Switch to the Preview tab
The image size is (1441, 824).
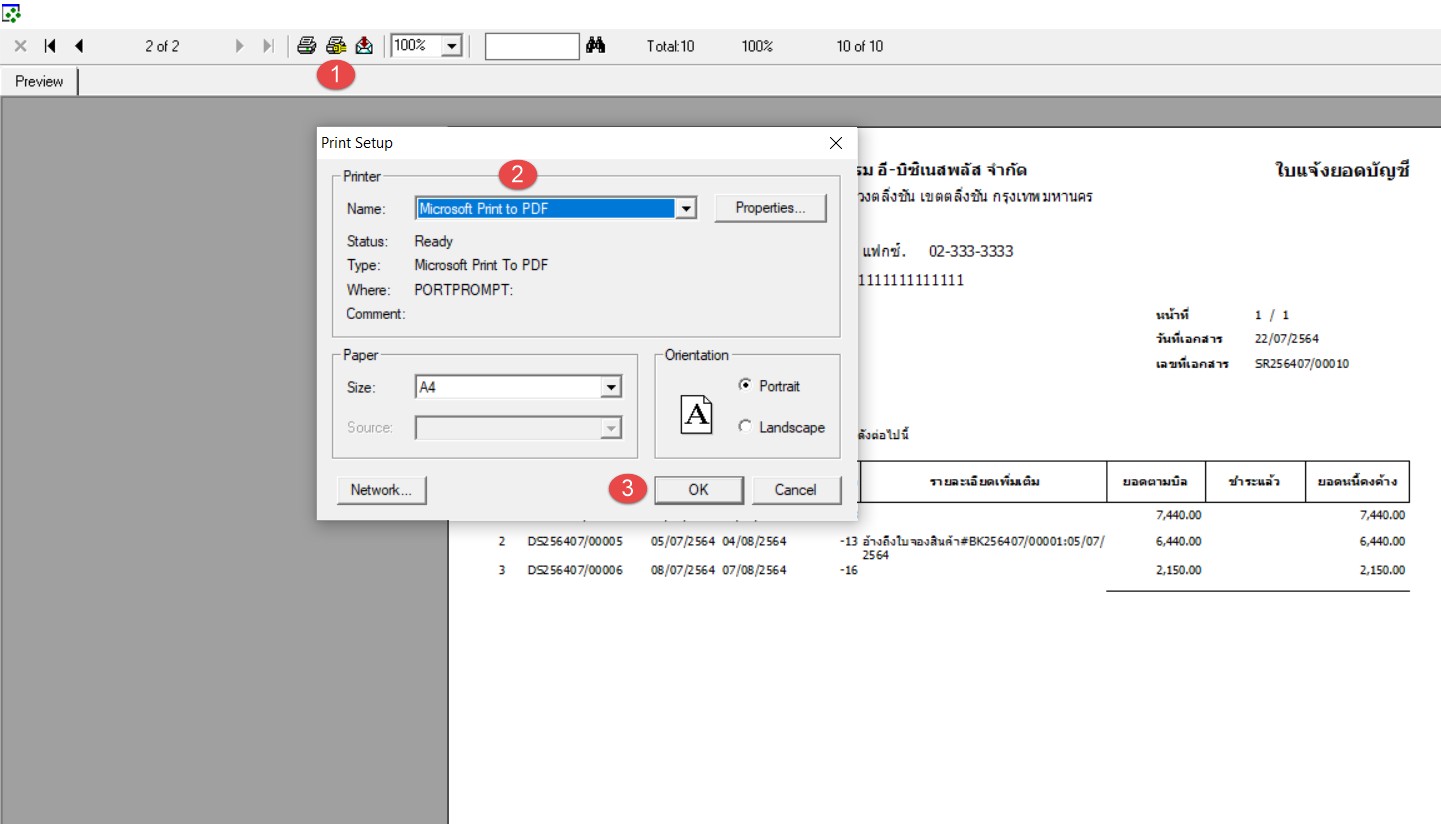[39, 82]
